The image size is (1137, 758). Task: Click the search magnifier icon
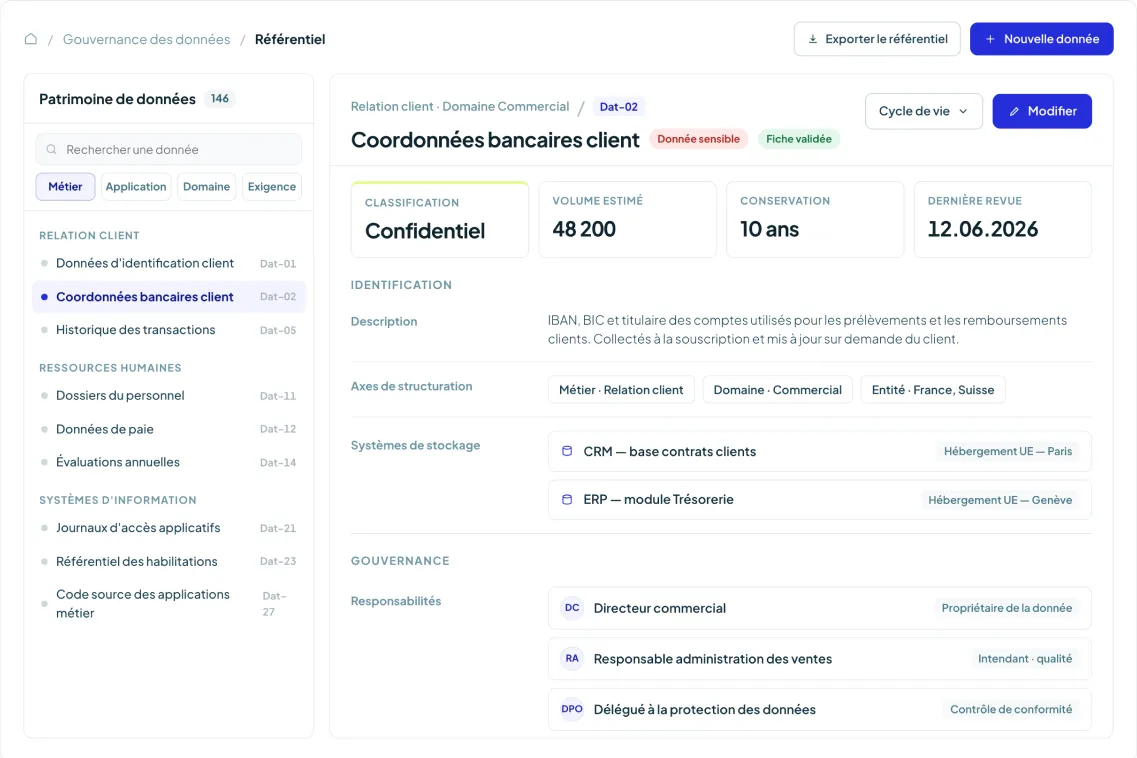tap(51, 149)
